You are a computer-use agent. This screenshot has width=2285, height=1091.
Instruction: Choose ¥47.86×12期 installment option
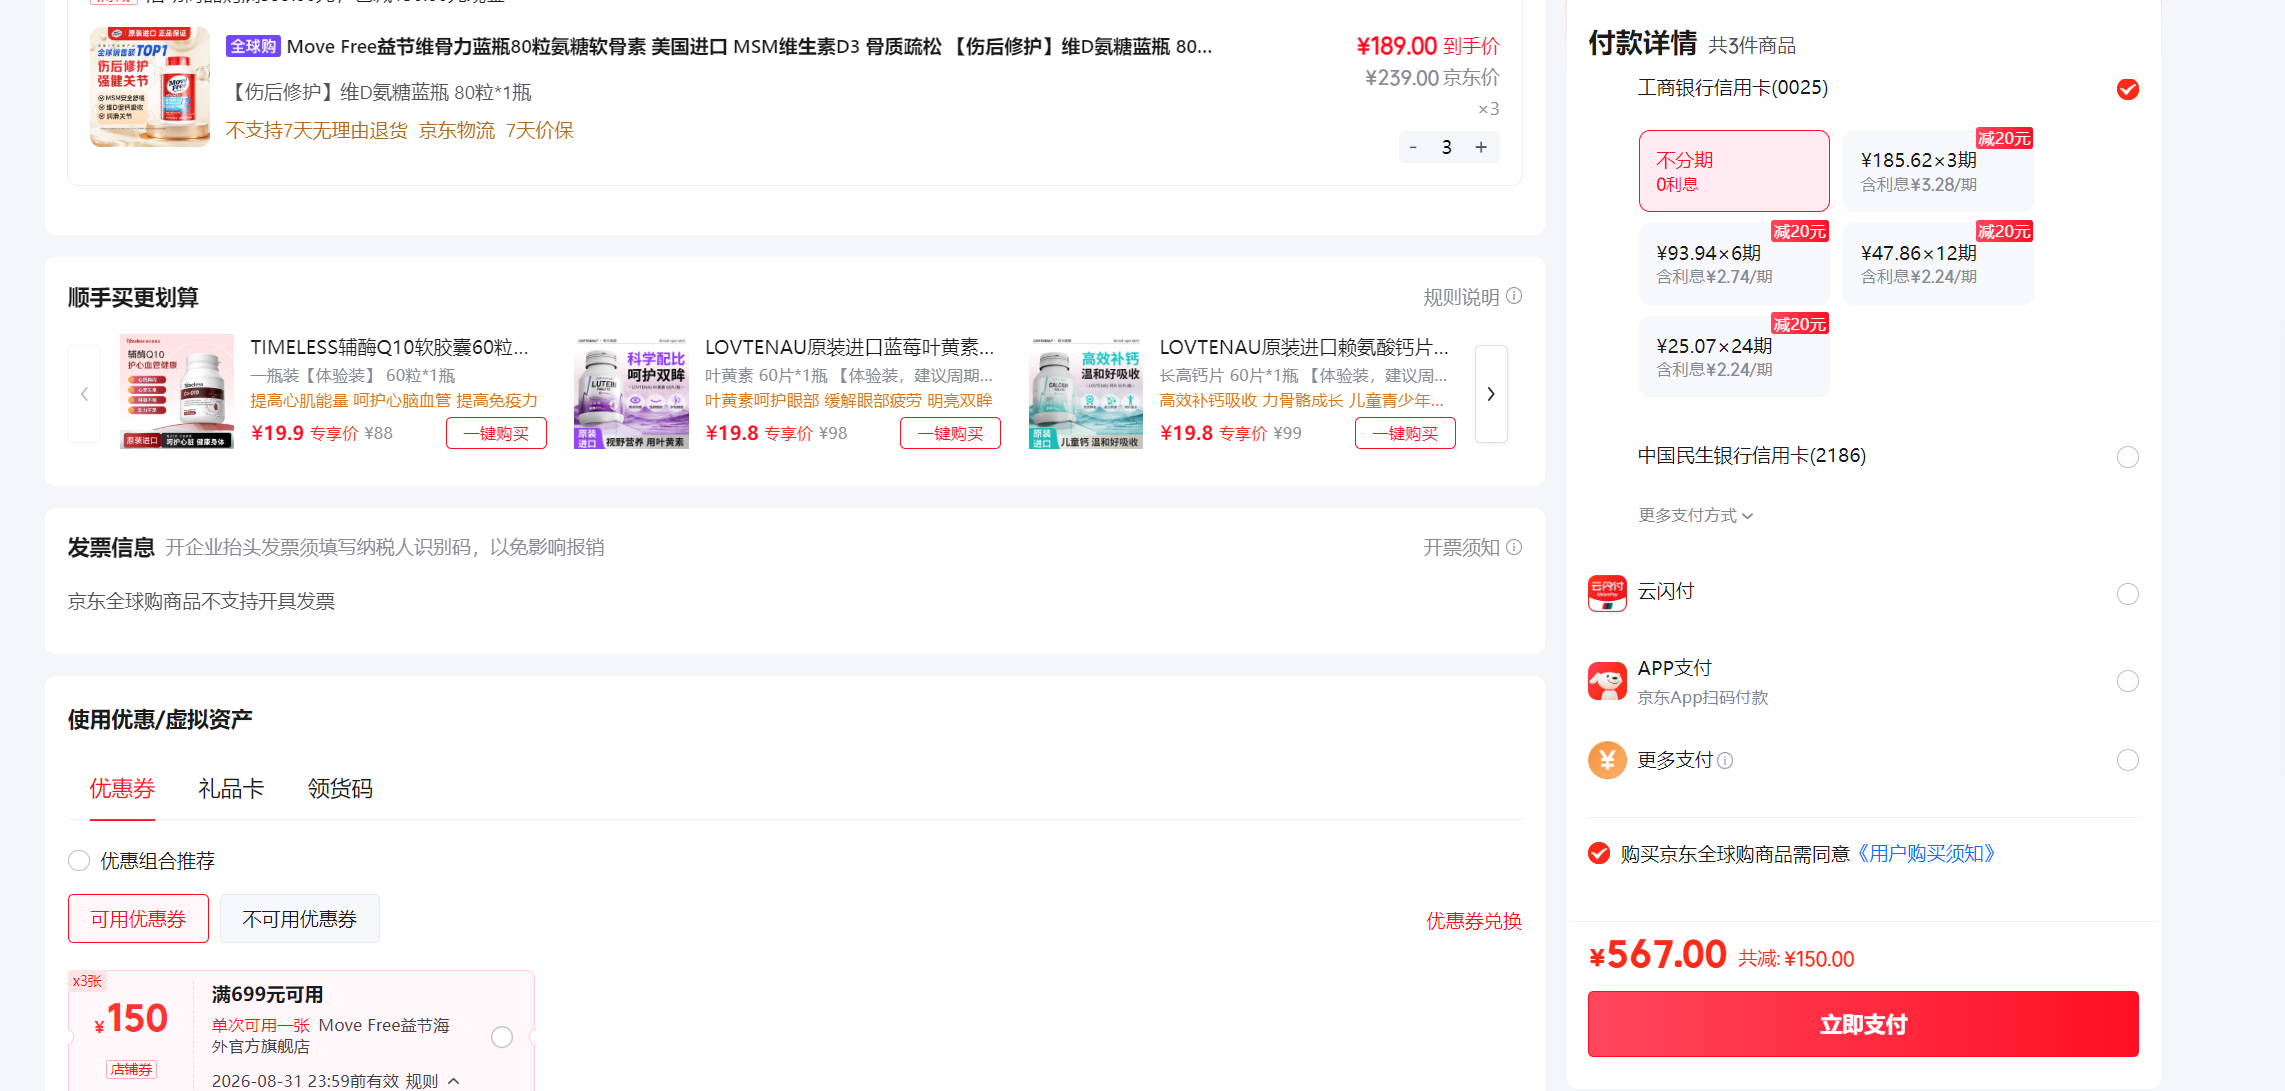pos(1938,264)
